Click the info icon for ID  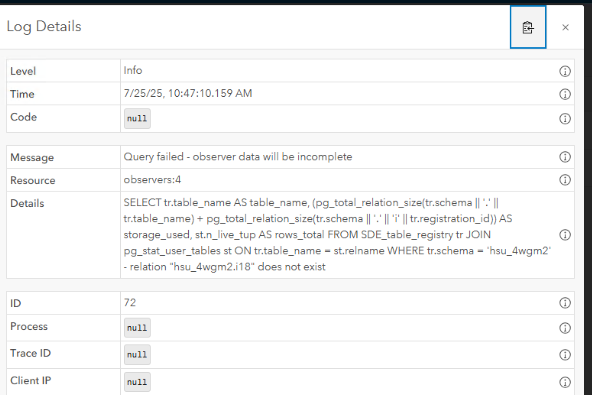(564, 302)
